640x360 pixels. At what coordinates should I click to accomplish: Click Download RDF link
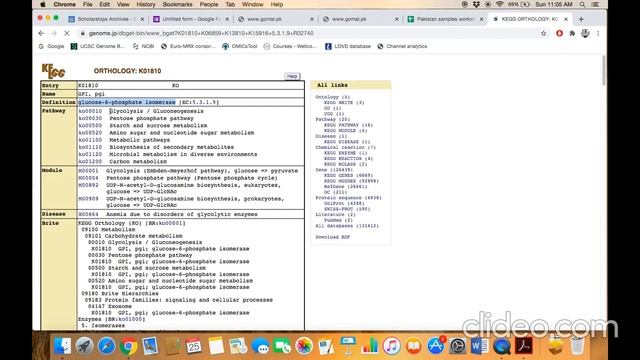click(333, 237)
